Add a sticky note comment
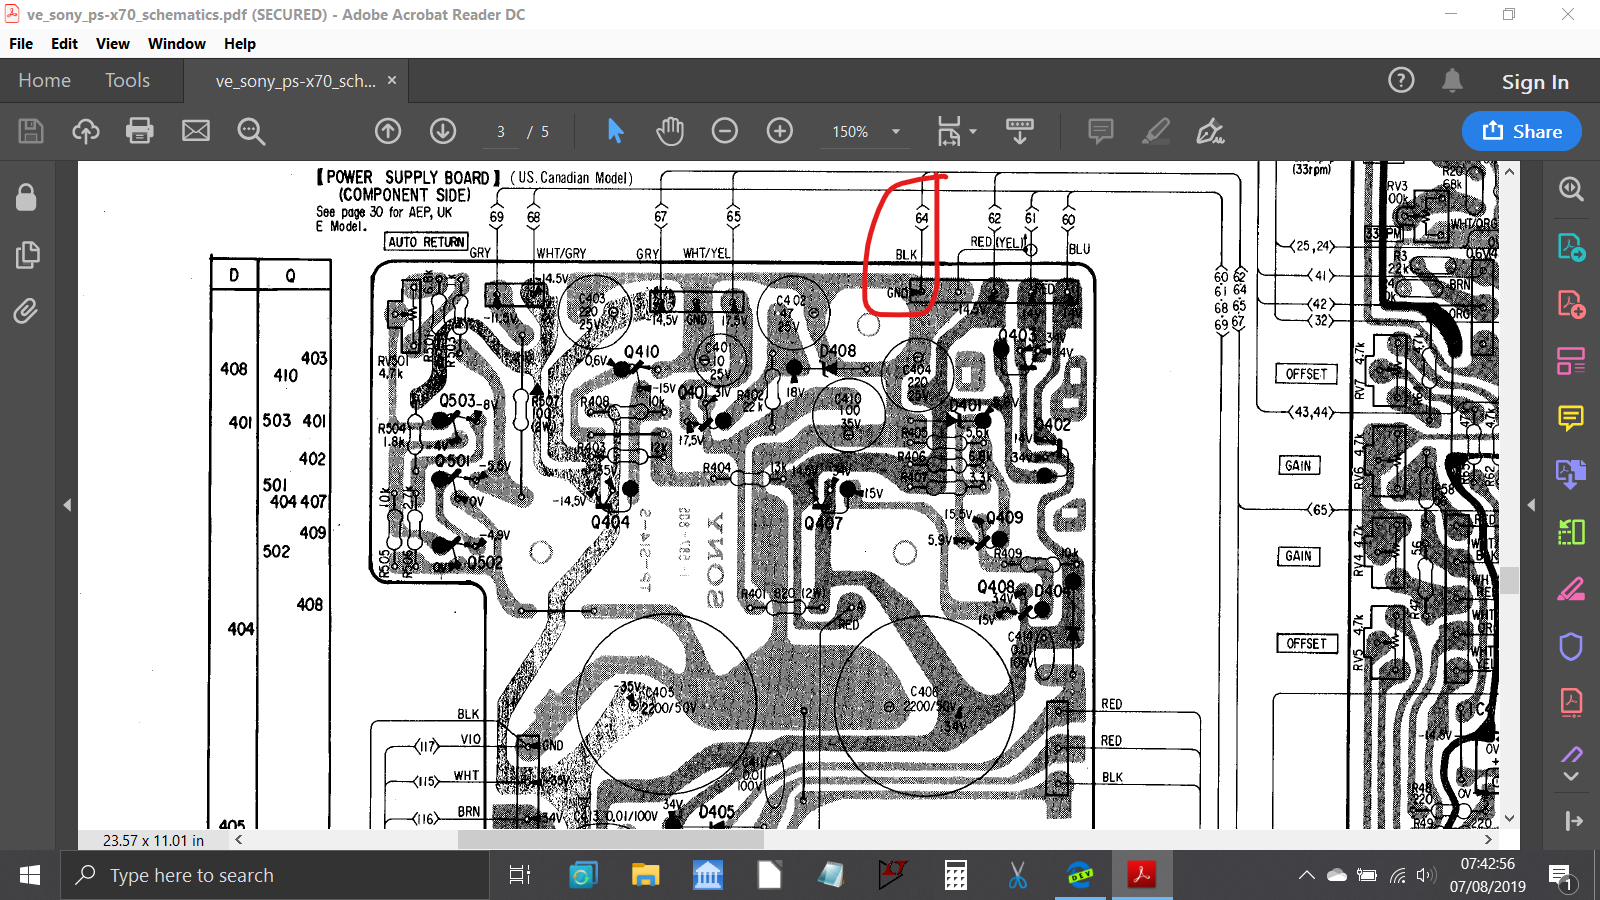This screenshot has width=1600, height=900. click(1101, 131)
